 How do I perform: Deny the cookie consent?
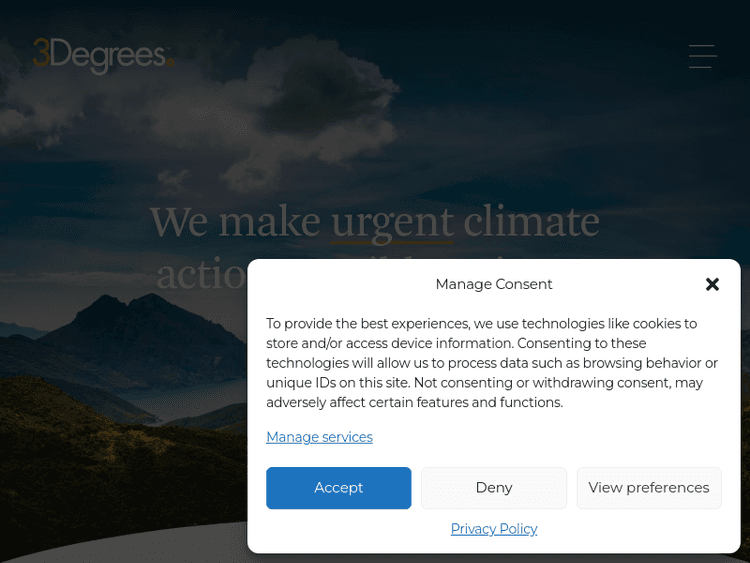tap(494, 488)
